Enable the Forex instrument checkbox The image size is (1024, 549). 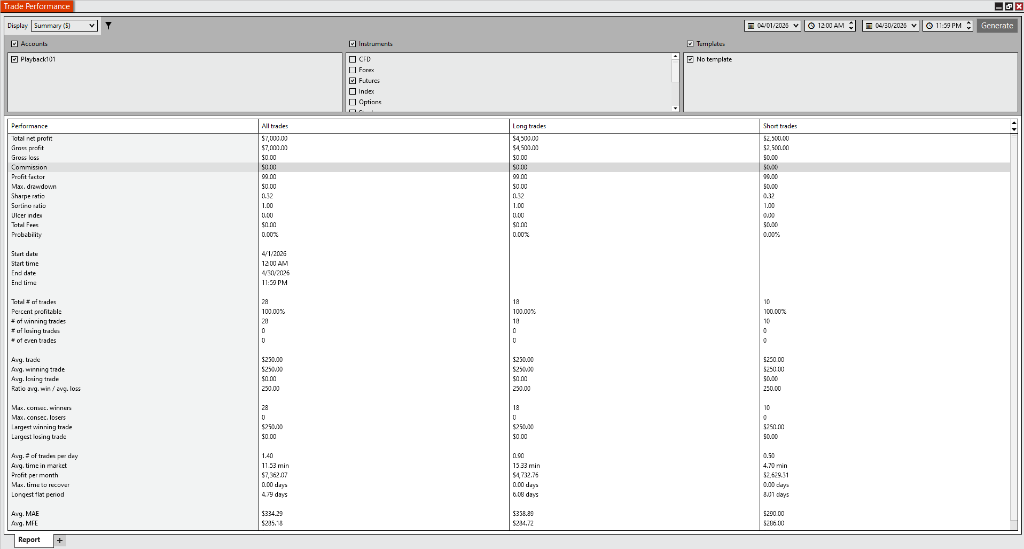pyautogui.click(x=353, y=70)
